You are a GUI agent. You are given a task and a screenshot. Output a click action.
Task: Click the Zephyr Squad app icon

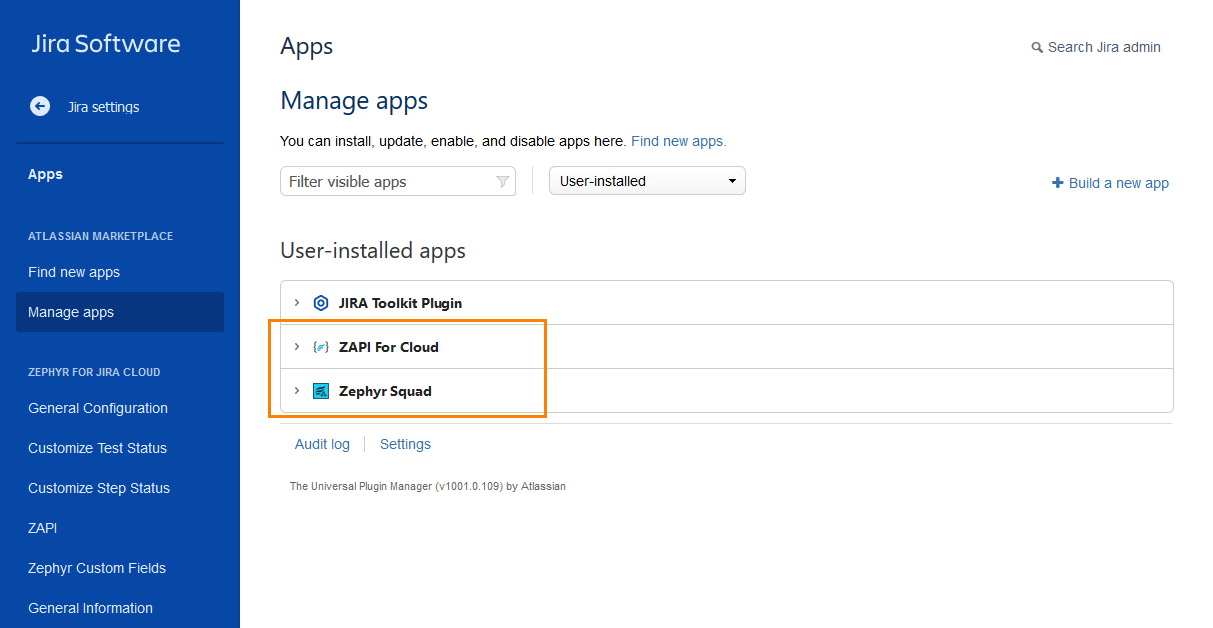[321, 391]
